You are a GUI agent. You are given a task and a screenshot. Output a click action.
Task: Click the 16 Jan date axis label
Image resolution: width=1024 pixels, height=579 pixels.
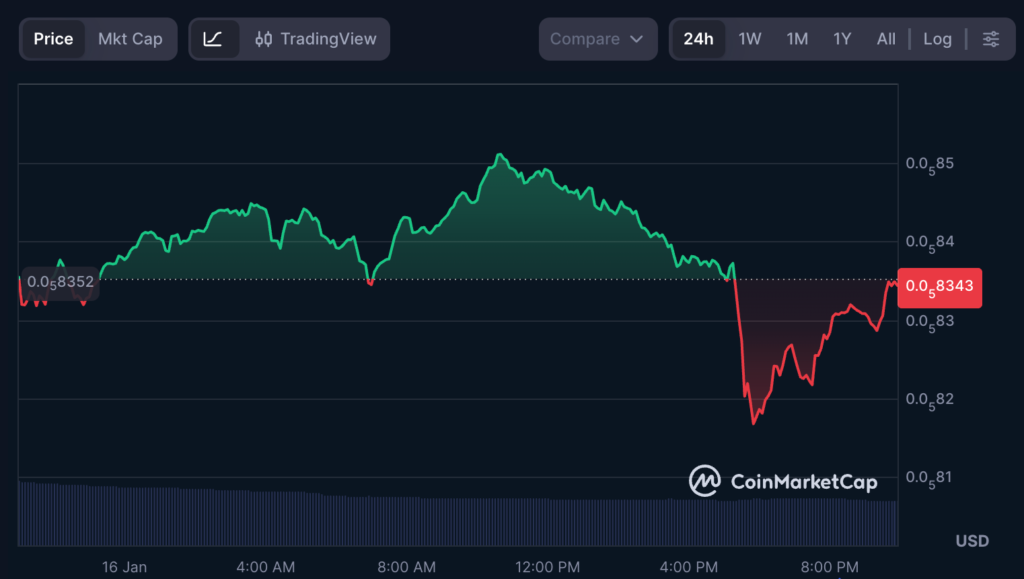(124, 567)
